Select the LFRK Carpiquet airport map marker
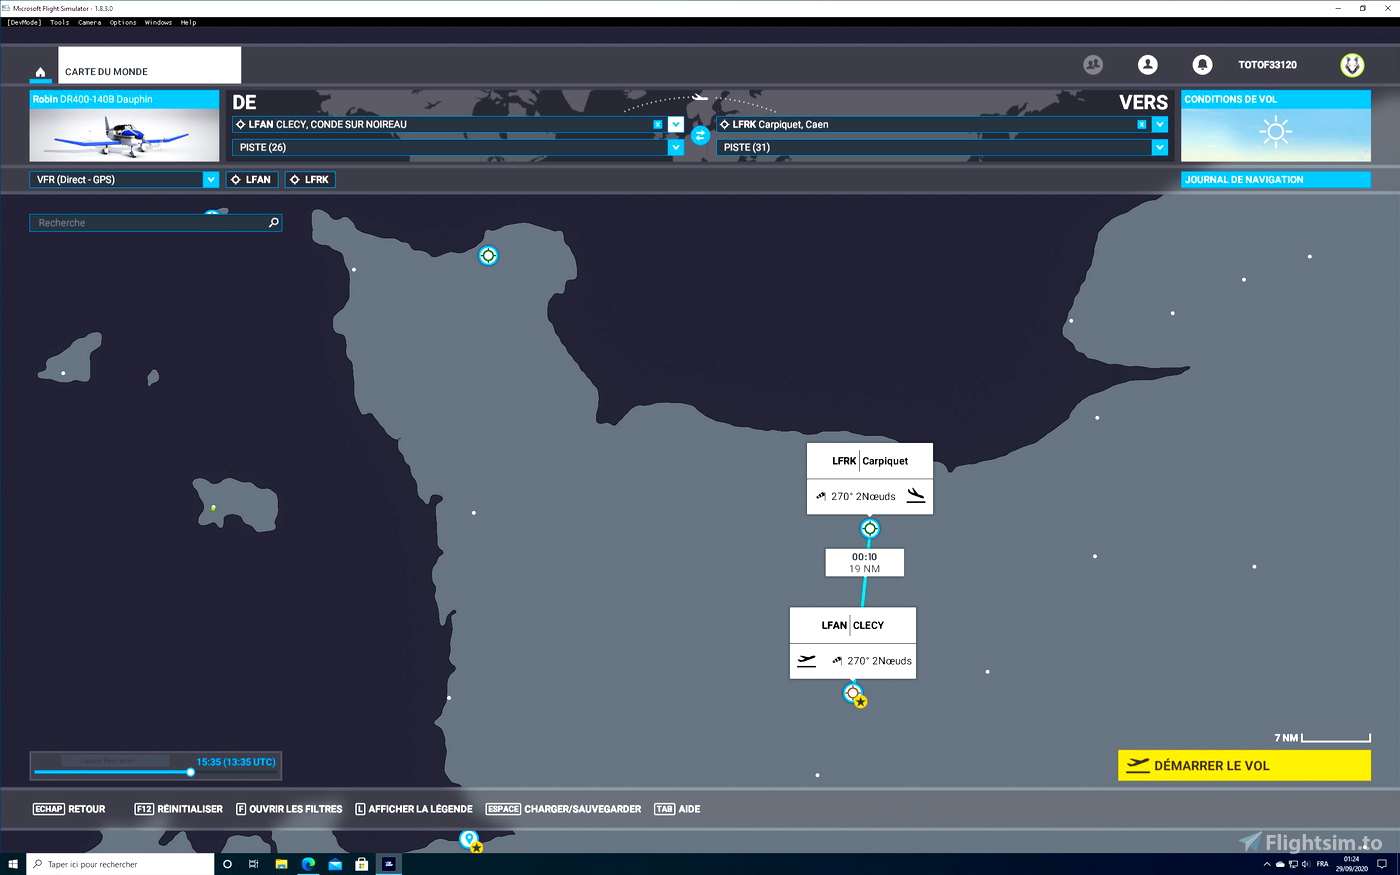1400x875 pixels. click(870, 528)
